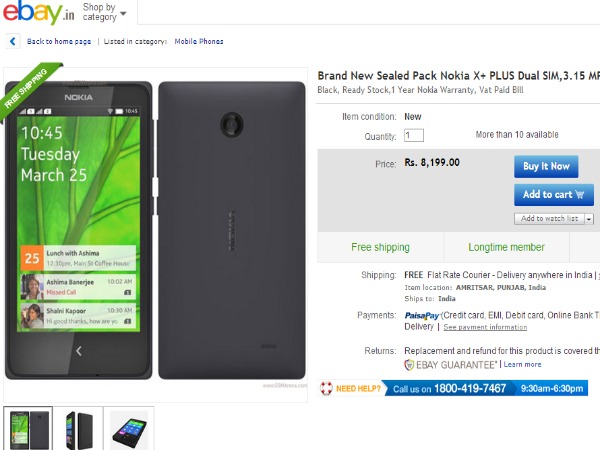This screenshot has height=450, width=600.
Task: Click the eBay Guarantee shield icon
Action: pyautogui.click(x=409, y=365)
